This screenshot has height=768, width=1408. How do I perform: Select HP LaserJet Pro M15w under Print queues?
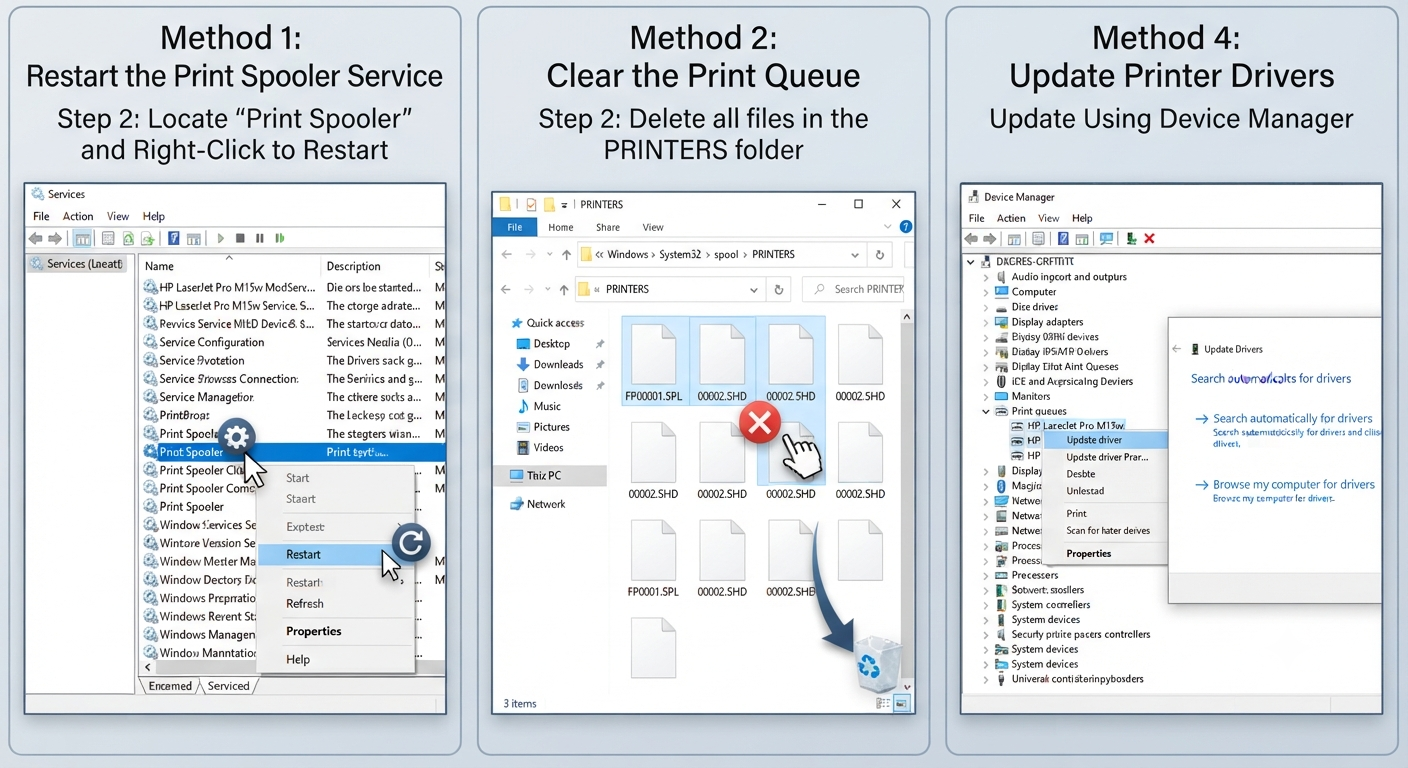coord(1068,426)
